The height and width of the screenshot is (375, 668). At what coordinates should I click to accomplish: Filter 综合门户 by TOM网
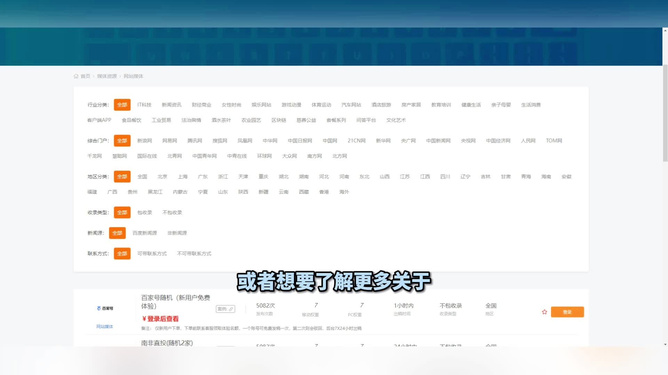pos(554,141)
